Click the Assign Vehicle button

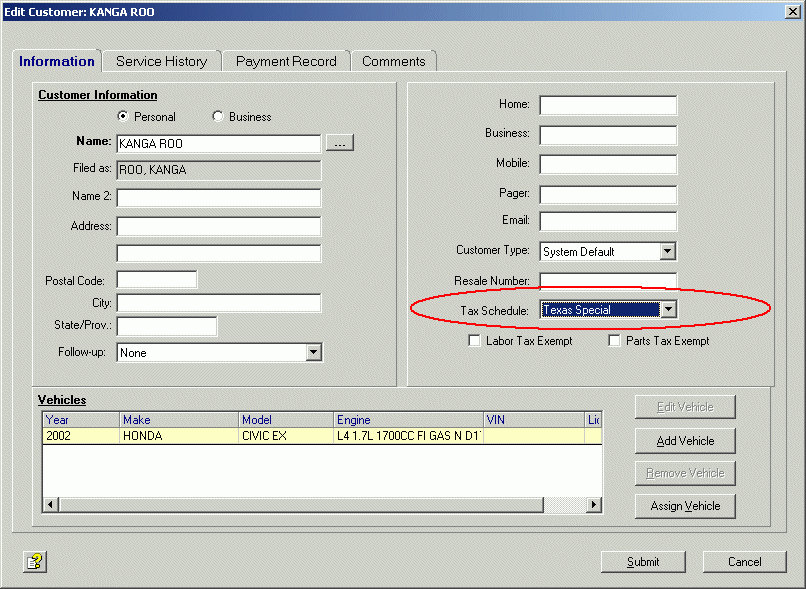click(x=685, y=506)
